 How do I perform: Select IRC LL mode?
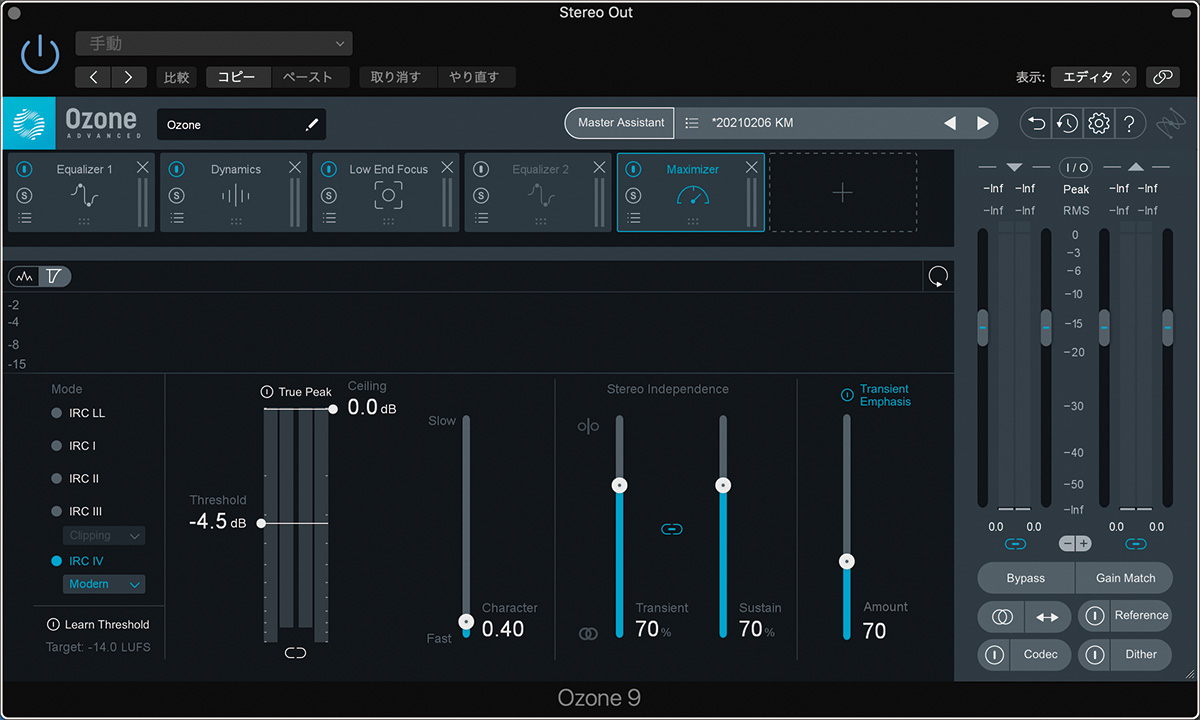[78, 413]
